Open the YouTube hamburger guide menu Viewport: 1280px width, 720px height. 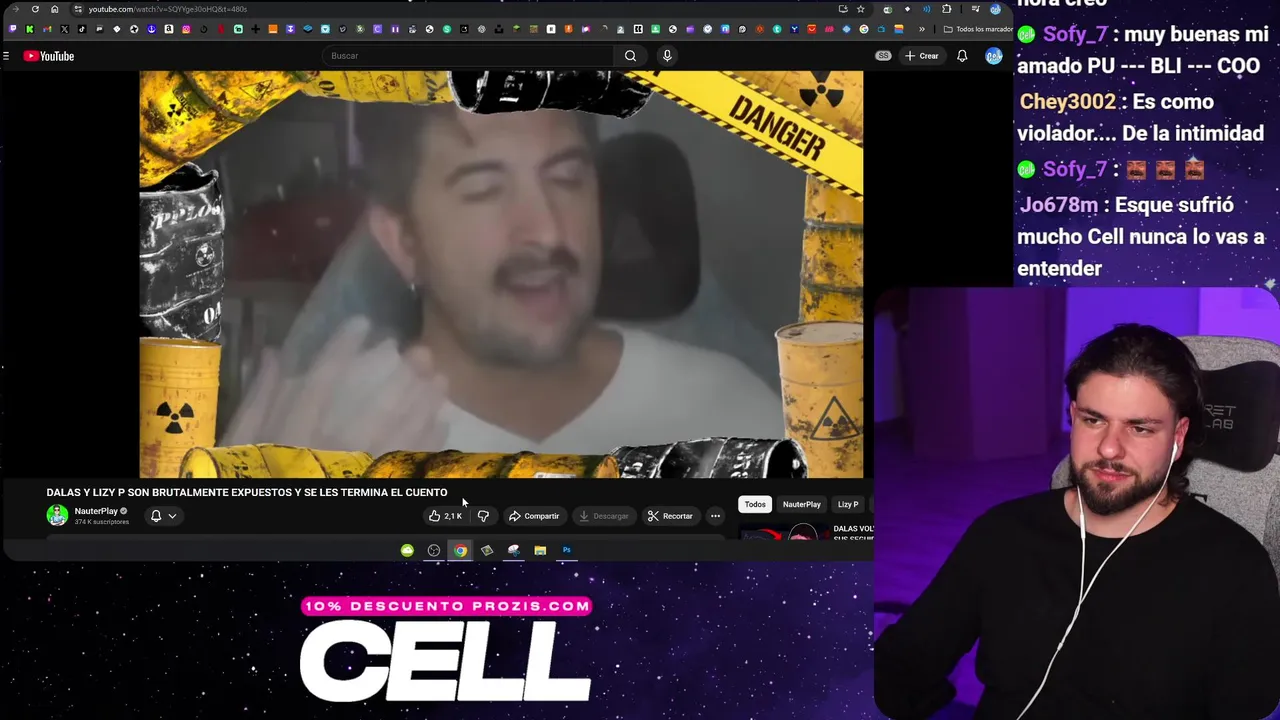pyautogui.click(x=6, y=56)
